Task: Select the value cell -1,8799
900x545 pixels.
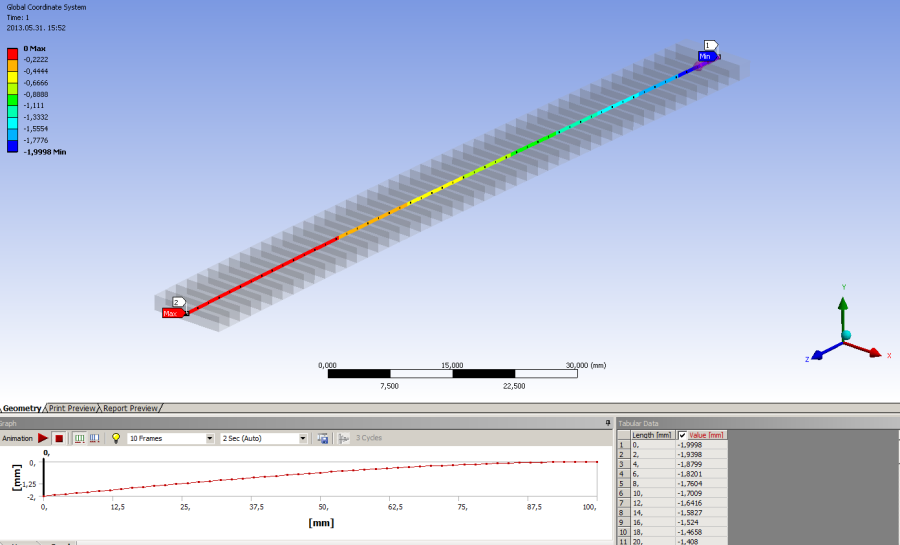Action: click(x=701, y=465)
